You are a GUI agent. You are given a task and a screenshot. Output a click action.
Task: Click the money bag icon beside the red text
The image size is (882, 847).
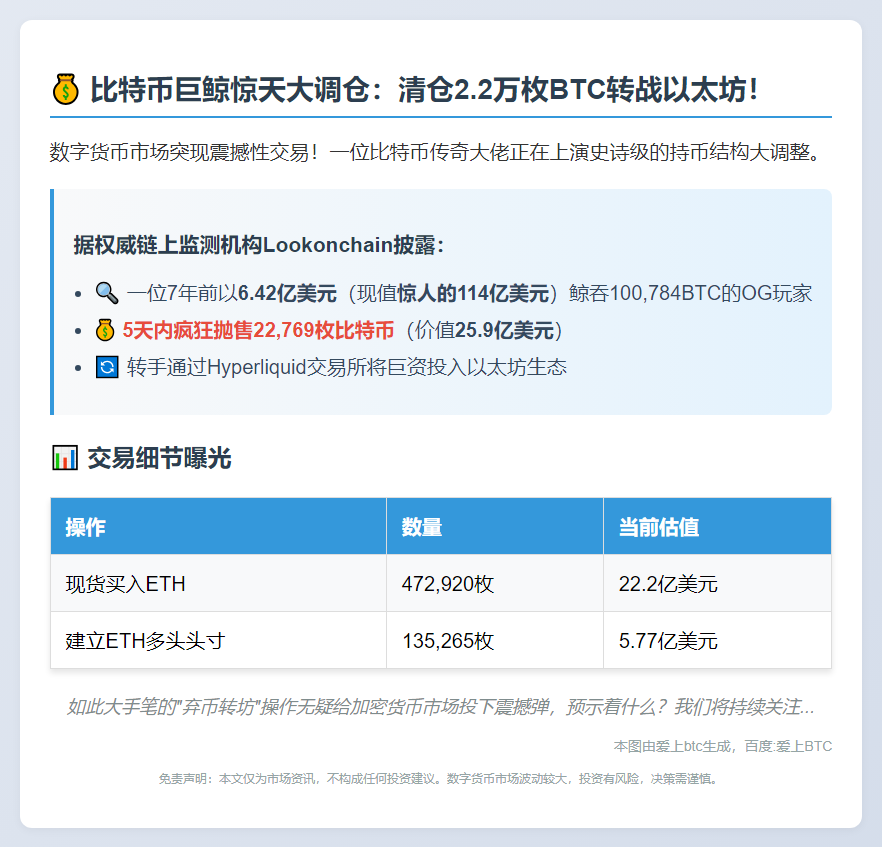(106, 330)
